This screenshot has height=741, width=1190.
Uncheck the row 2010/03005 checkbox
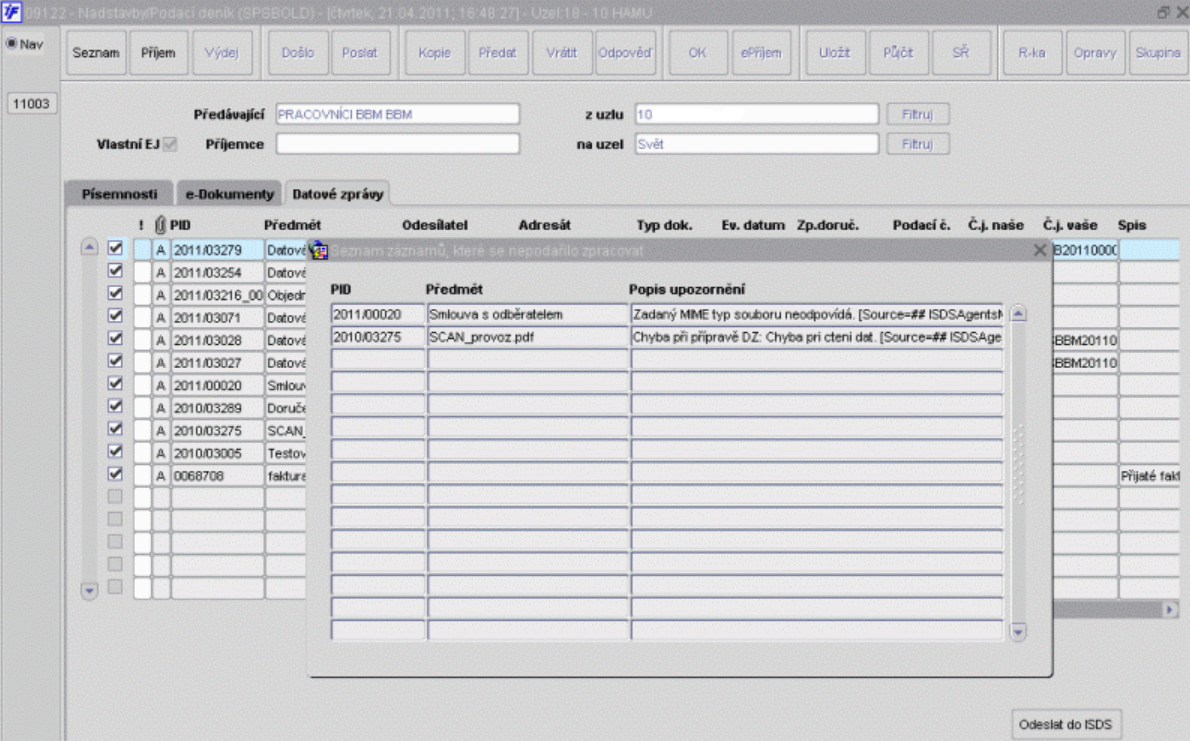click(x=115, y=451)
